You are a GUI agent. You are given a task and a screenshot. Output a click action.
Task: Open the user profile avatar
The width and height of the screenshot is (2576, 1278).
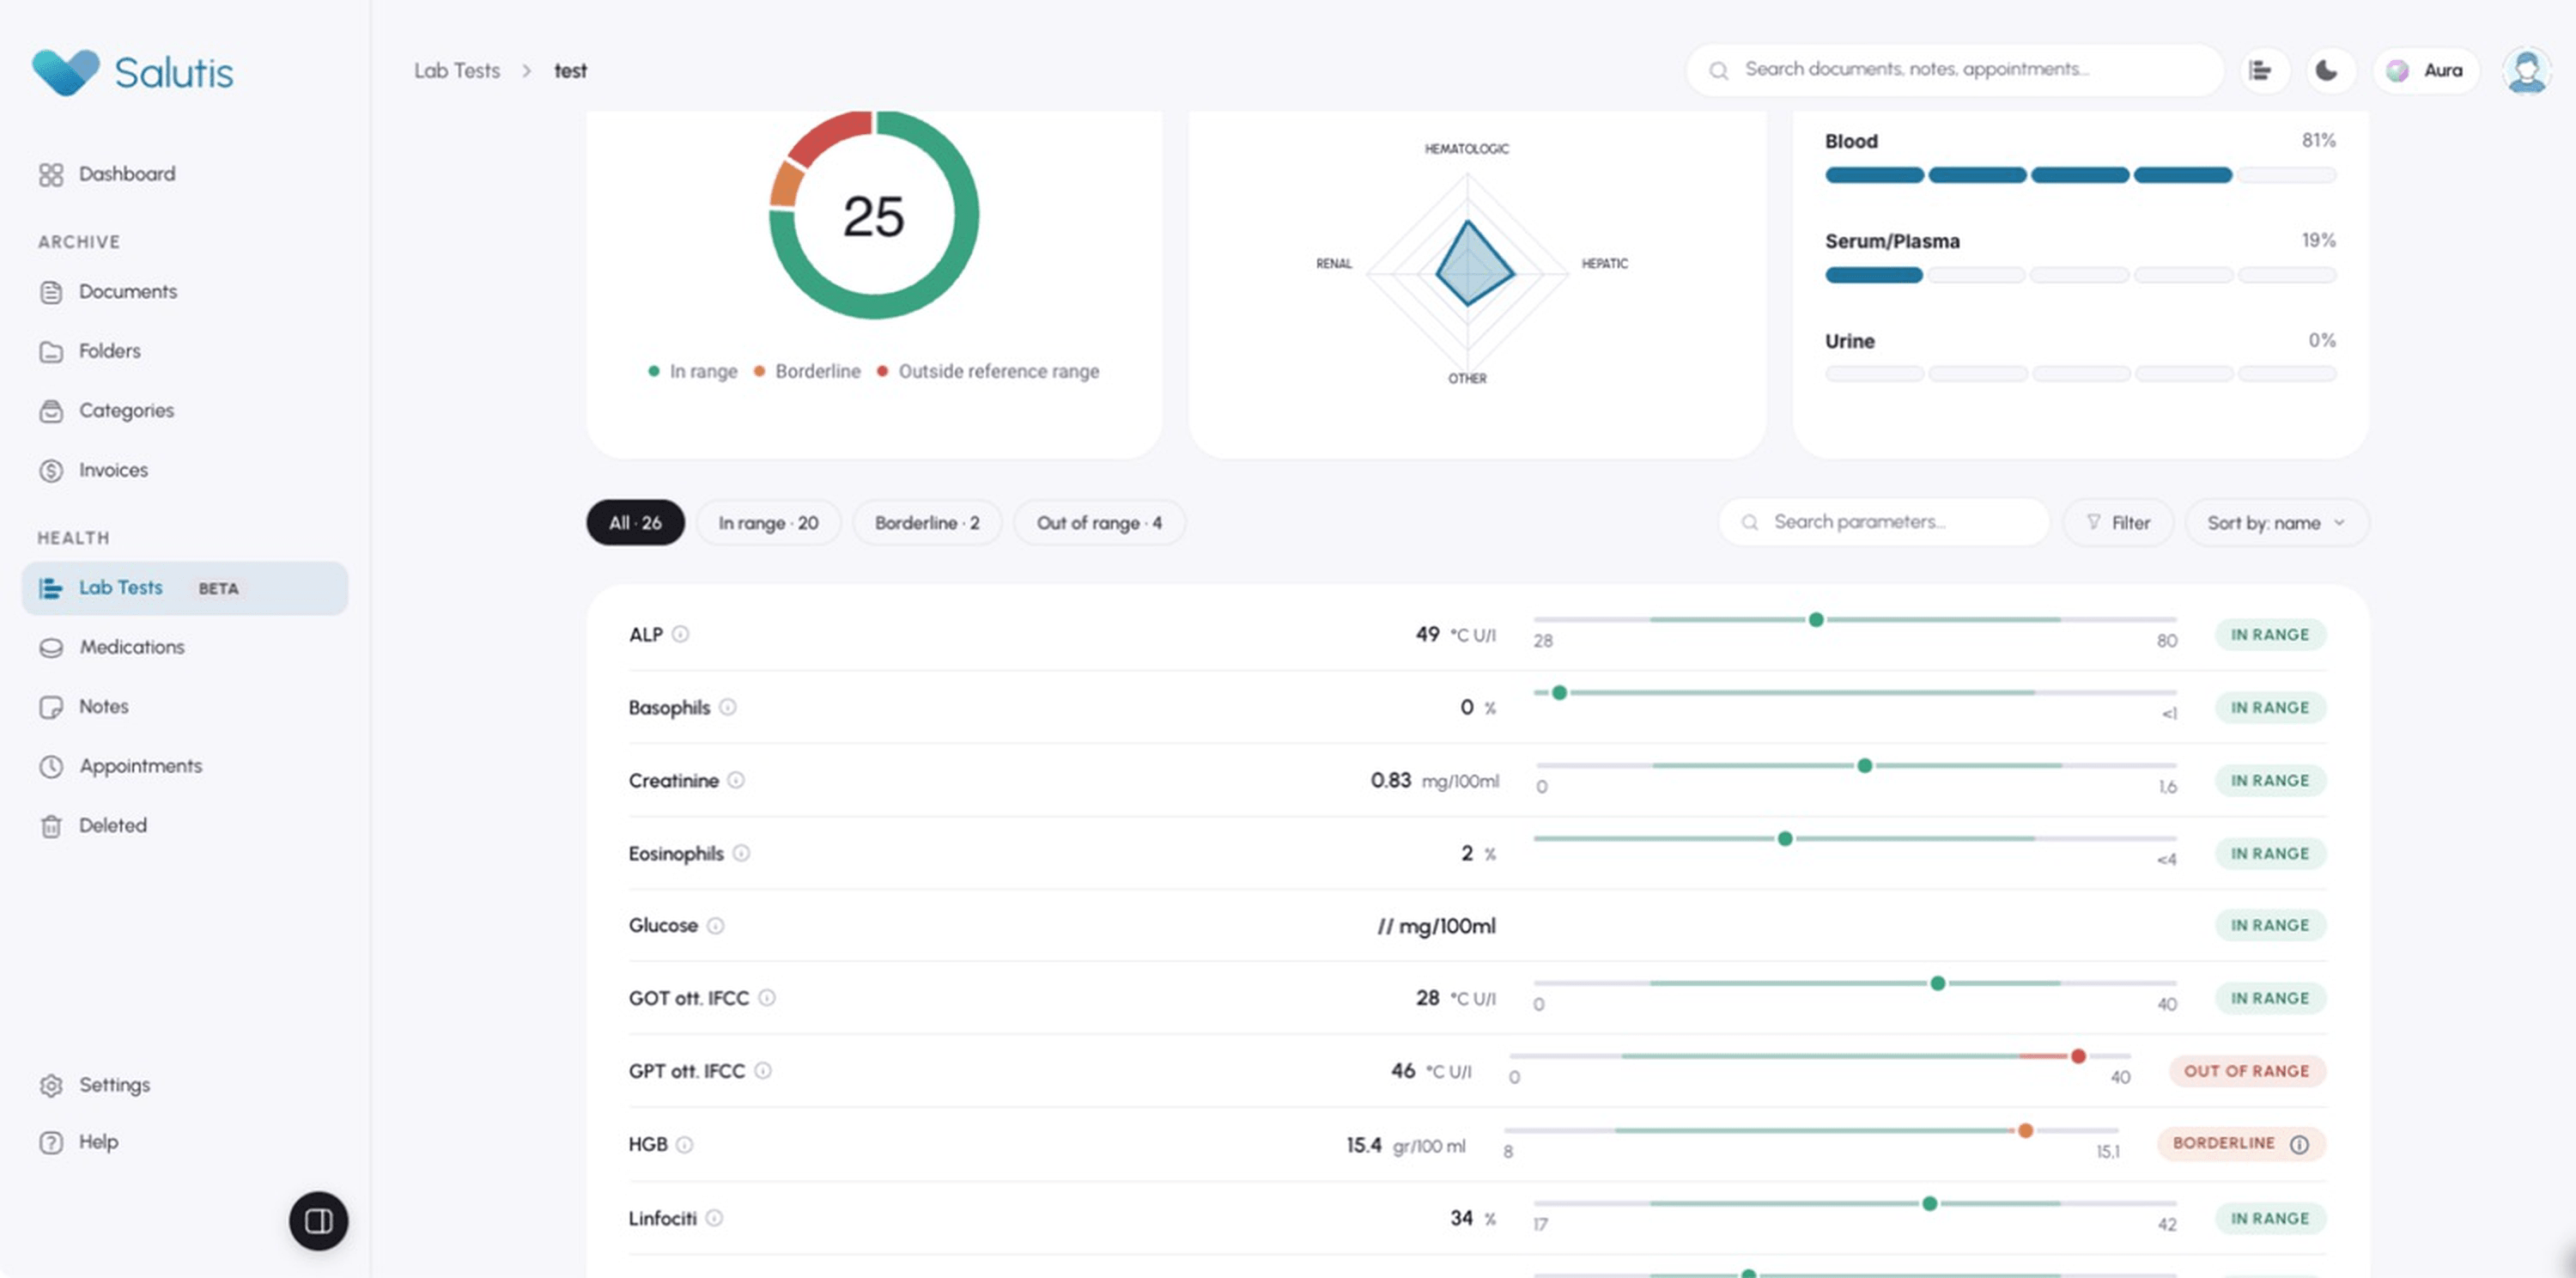pyautogui.click(x=2526, y=71)
